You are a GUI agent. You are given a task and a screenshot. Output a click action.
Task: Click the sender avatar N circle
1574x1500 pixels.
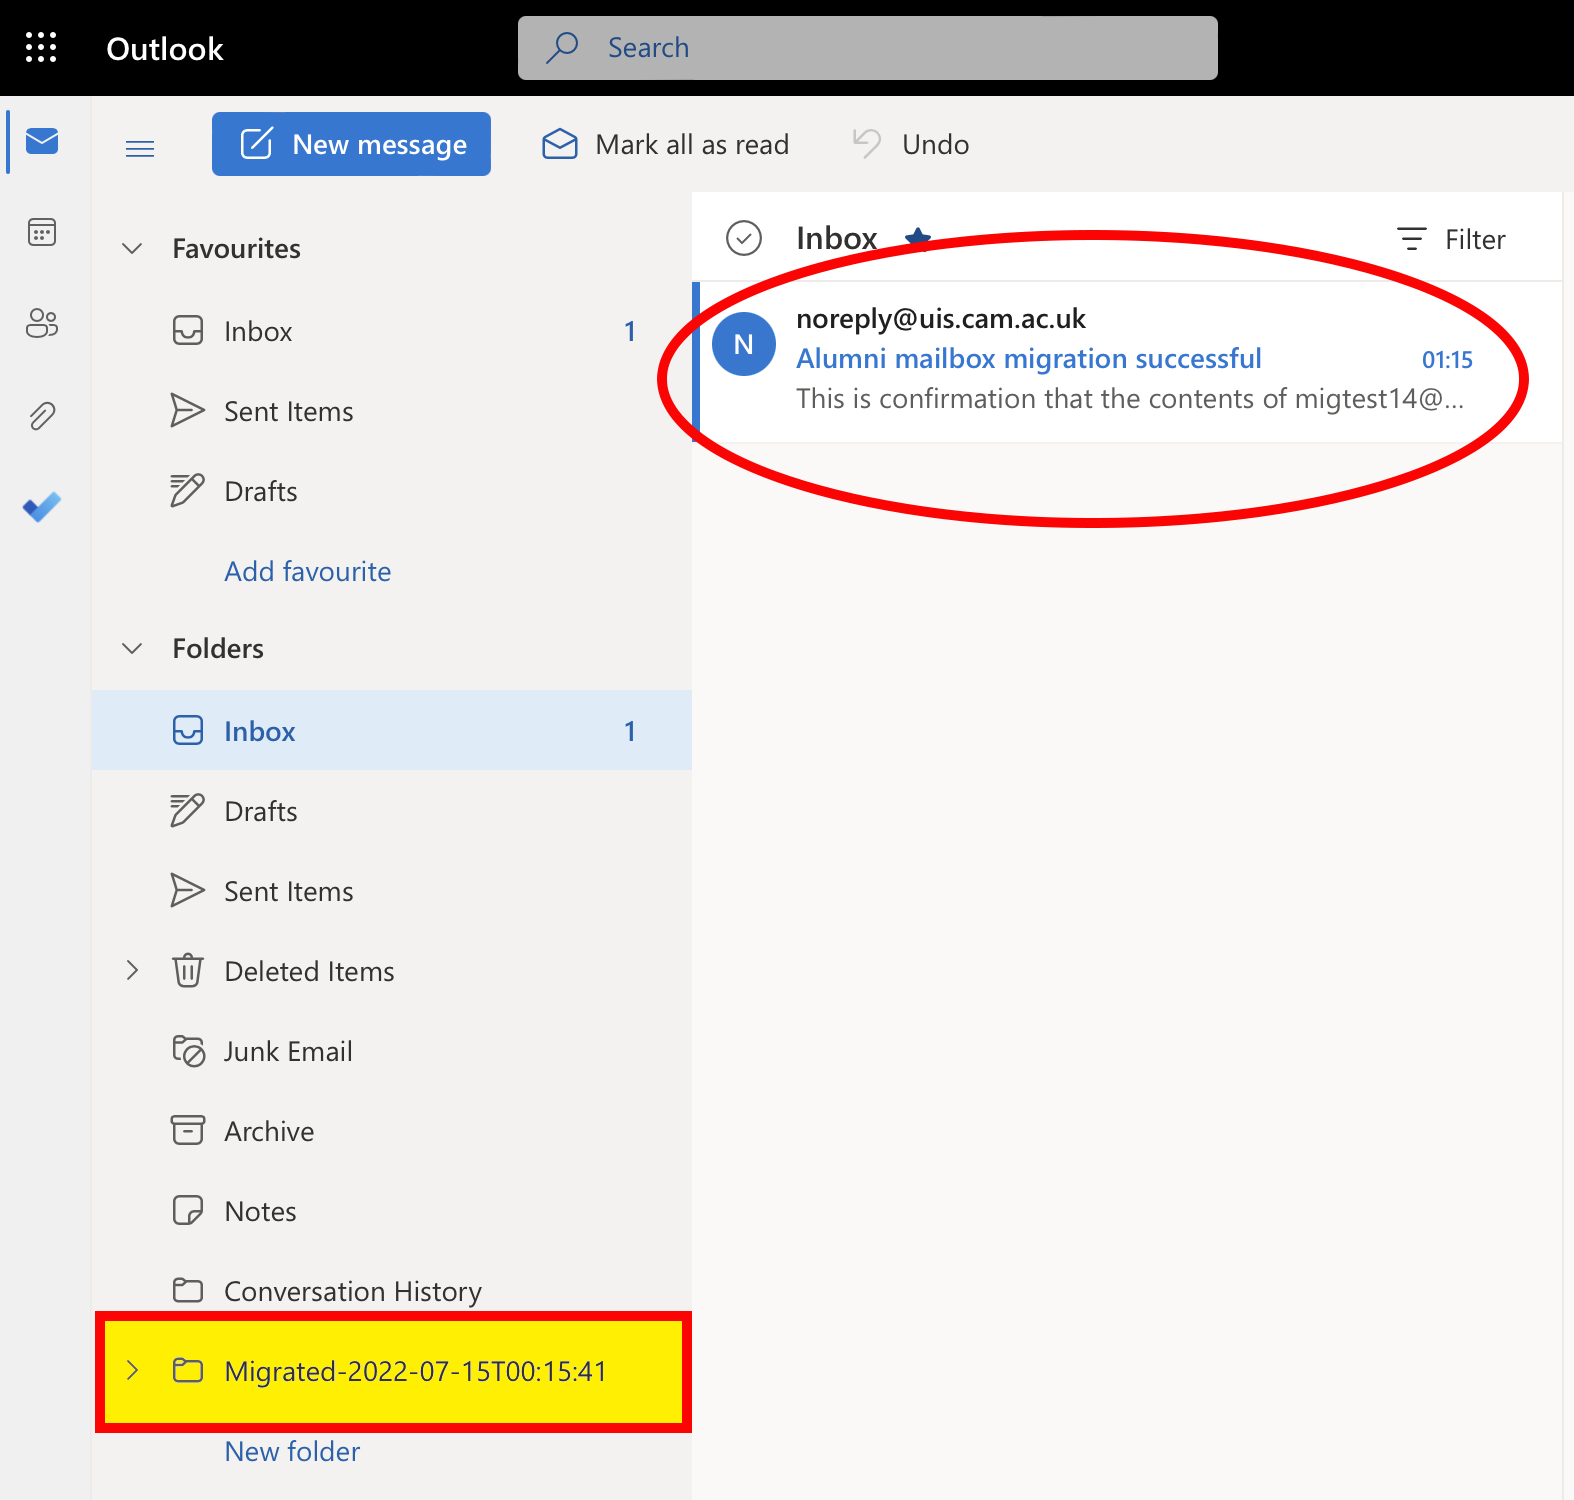pos(744,344)
